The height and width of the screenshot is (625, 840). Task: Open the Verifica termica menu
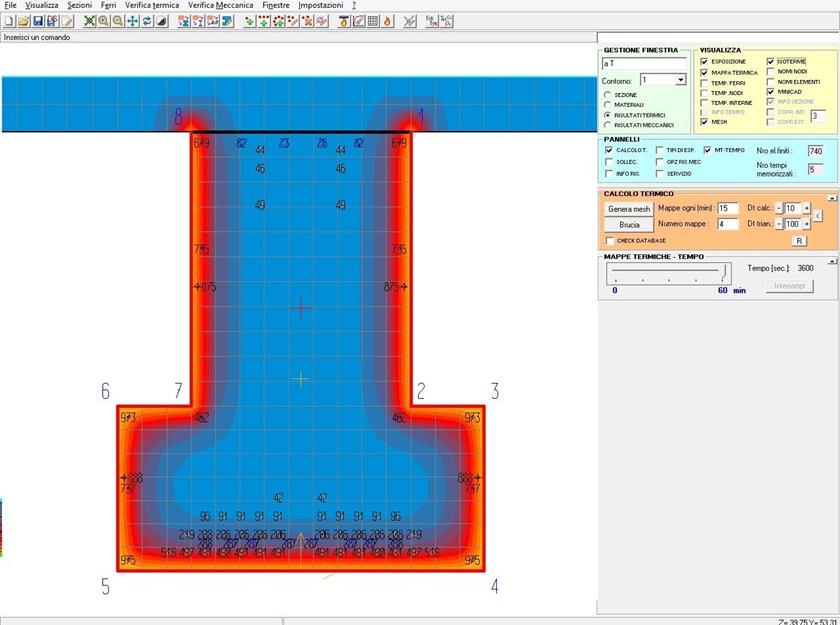pos(151,6)
